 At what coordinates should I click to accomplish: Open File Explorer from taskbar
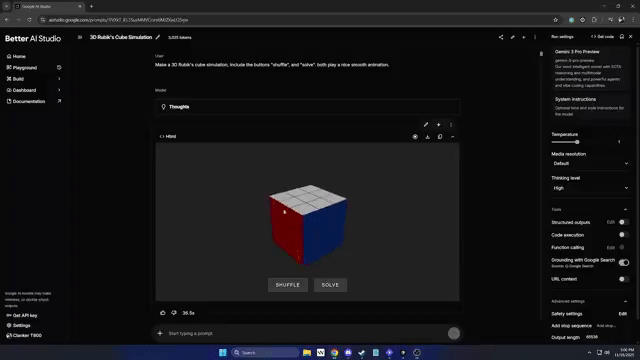pos(307,352)
